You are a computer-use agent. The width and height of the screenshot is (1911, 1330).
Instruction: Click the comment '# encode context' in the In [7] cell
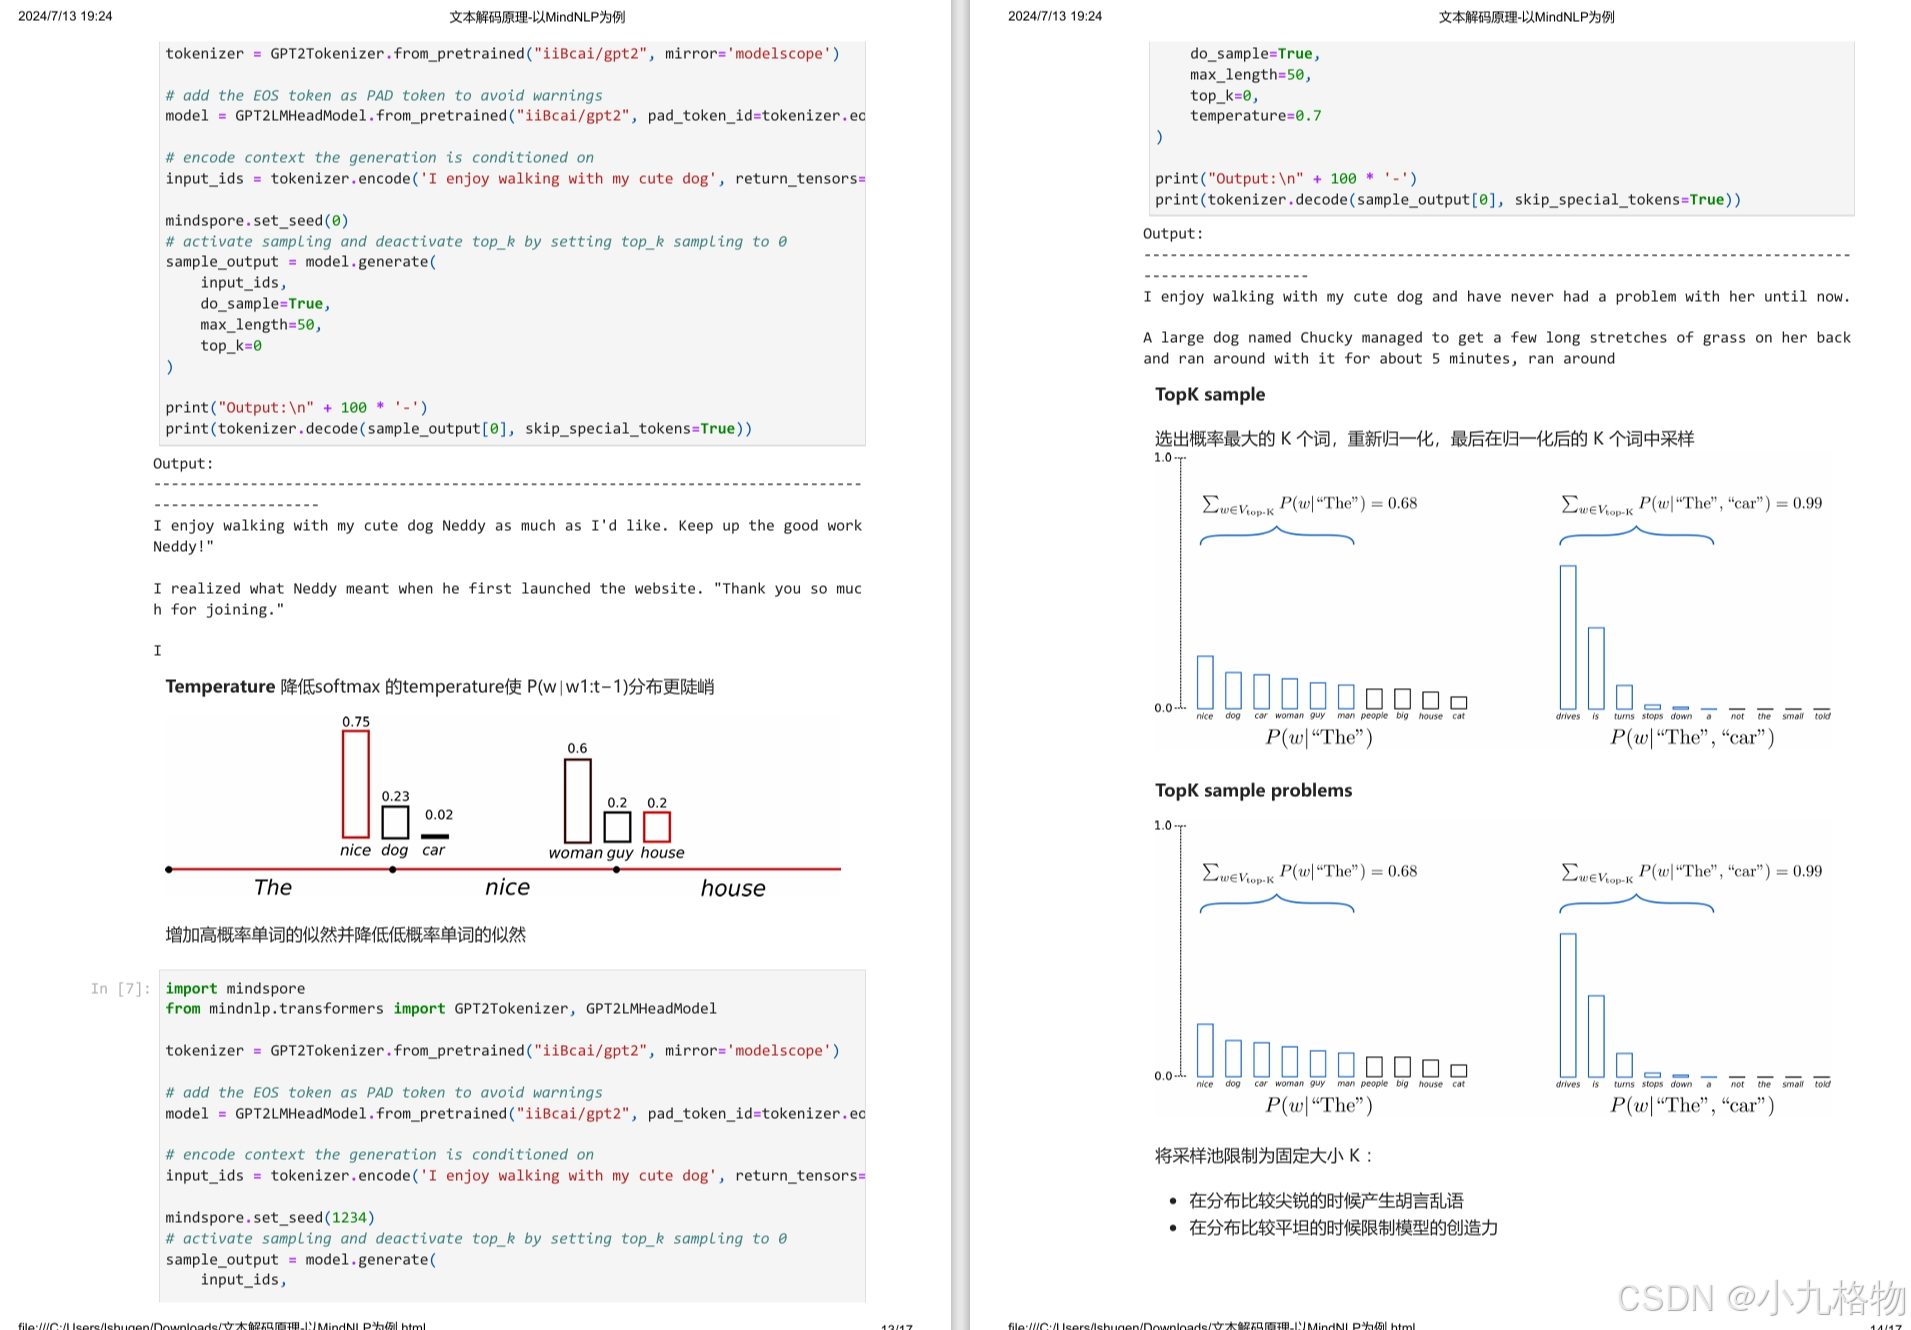click(379, 1154)
